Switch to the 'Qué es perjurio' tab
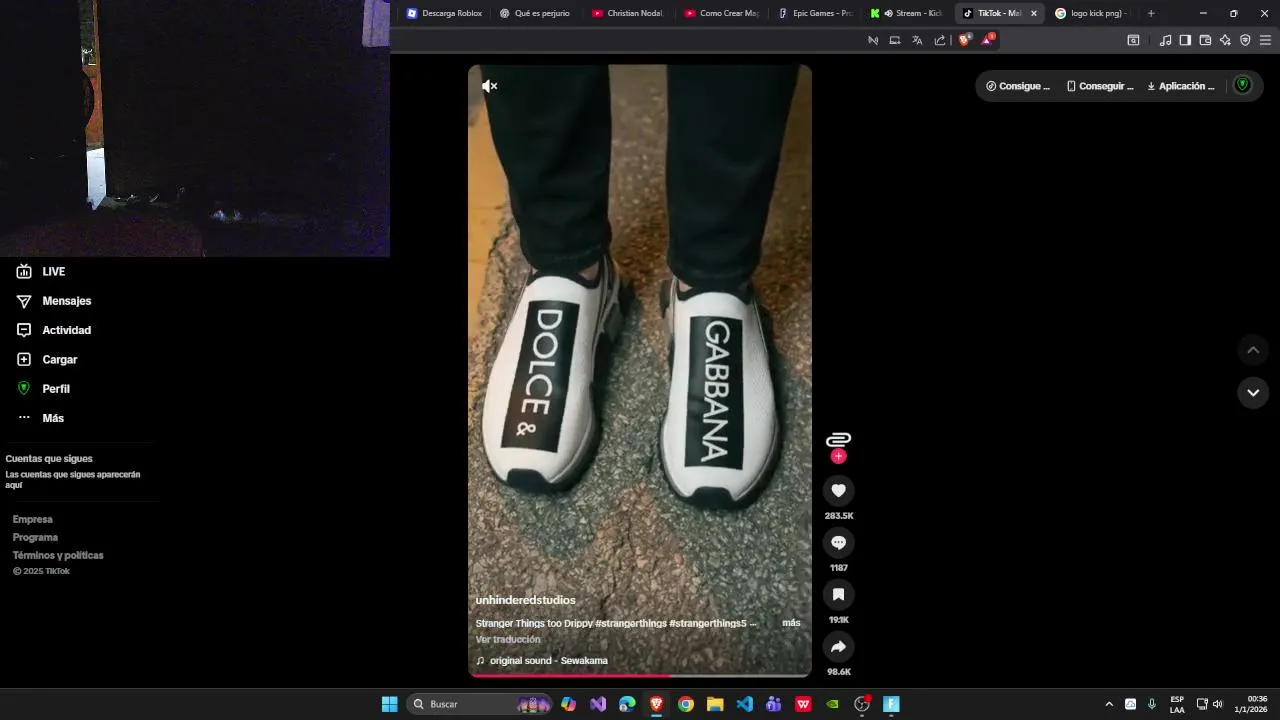The width and height of the screenshot is (1280, 720). point(537,13)
